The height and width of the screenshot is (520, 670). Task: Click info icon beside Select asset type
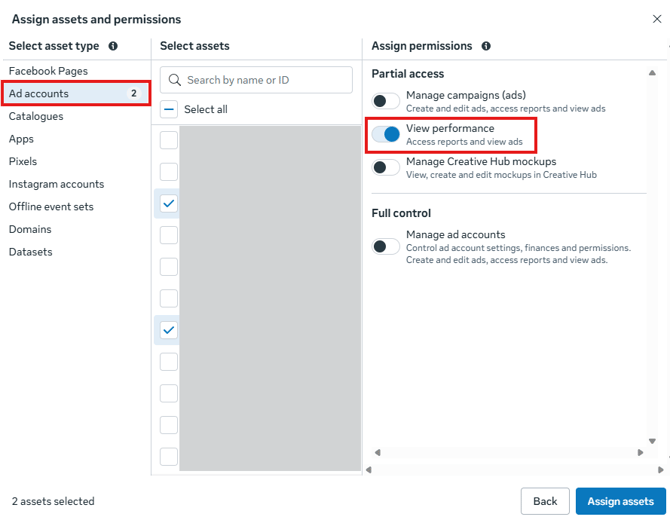[113, 46]
